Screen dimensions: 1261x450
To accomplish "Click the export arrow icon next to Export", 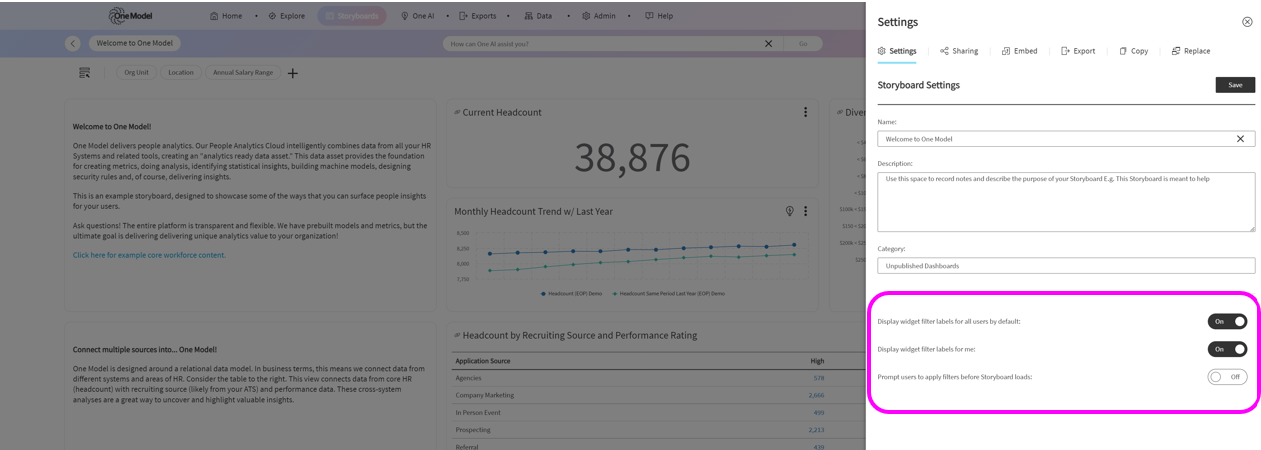I will coord(1066,51).
